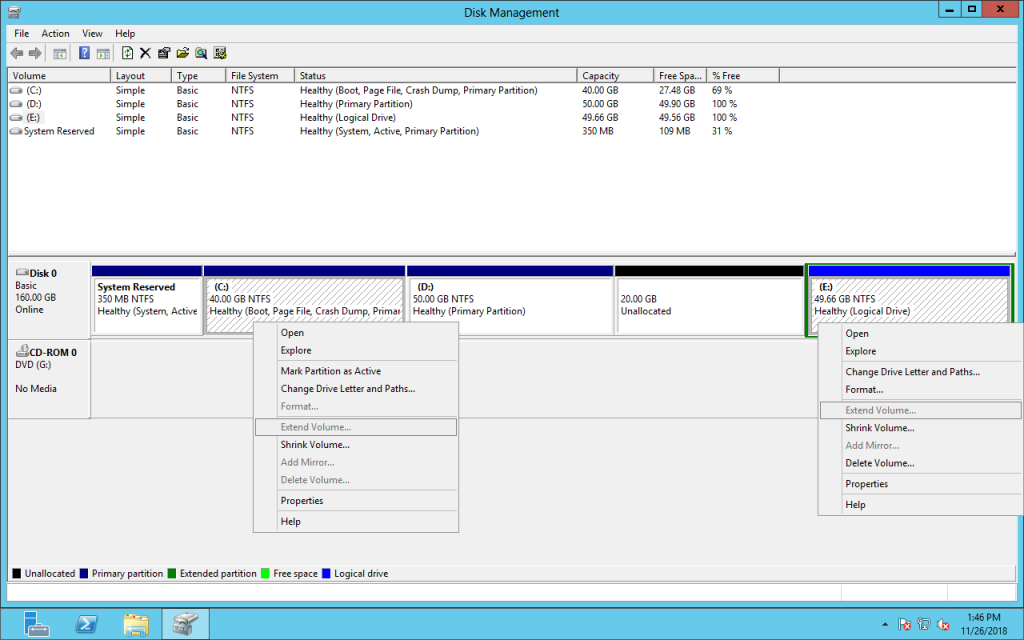Click the folder Open toolbar icon
Screen dimensions: 1024x640
[183, 53]
